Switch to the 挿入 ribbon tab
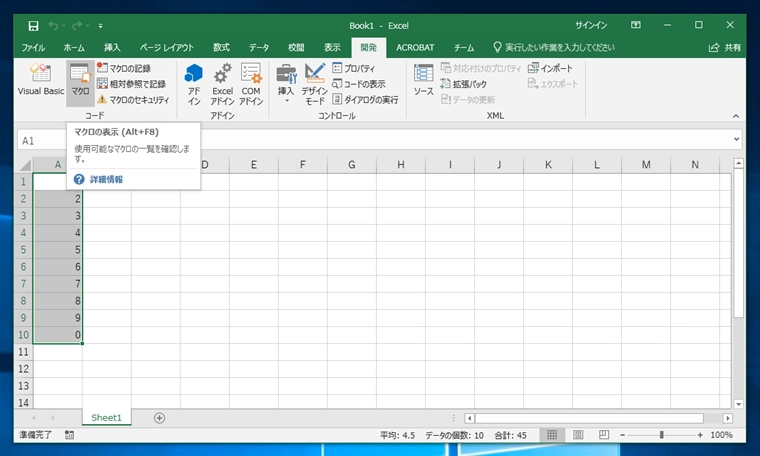Viewport: 760px width, 456px height. pyautogui.click(x=112, y=47)
